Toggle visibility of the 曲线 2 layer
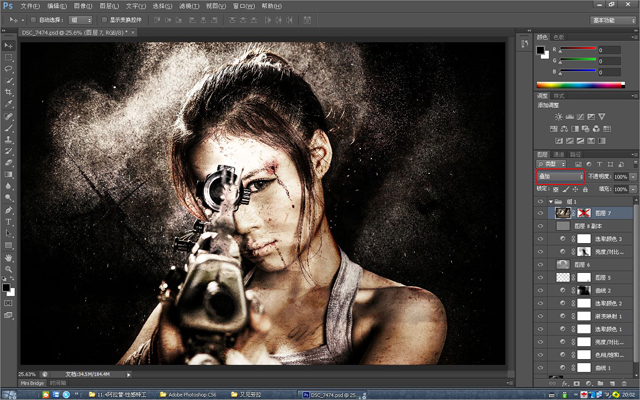The width and height of the screenshot is (640, 400). 540,290
